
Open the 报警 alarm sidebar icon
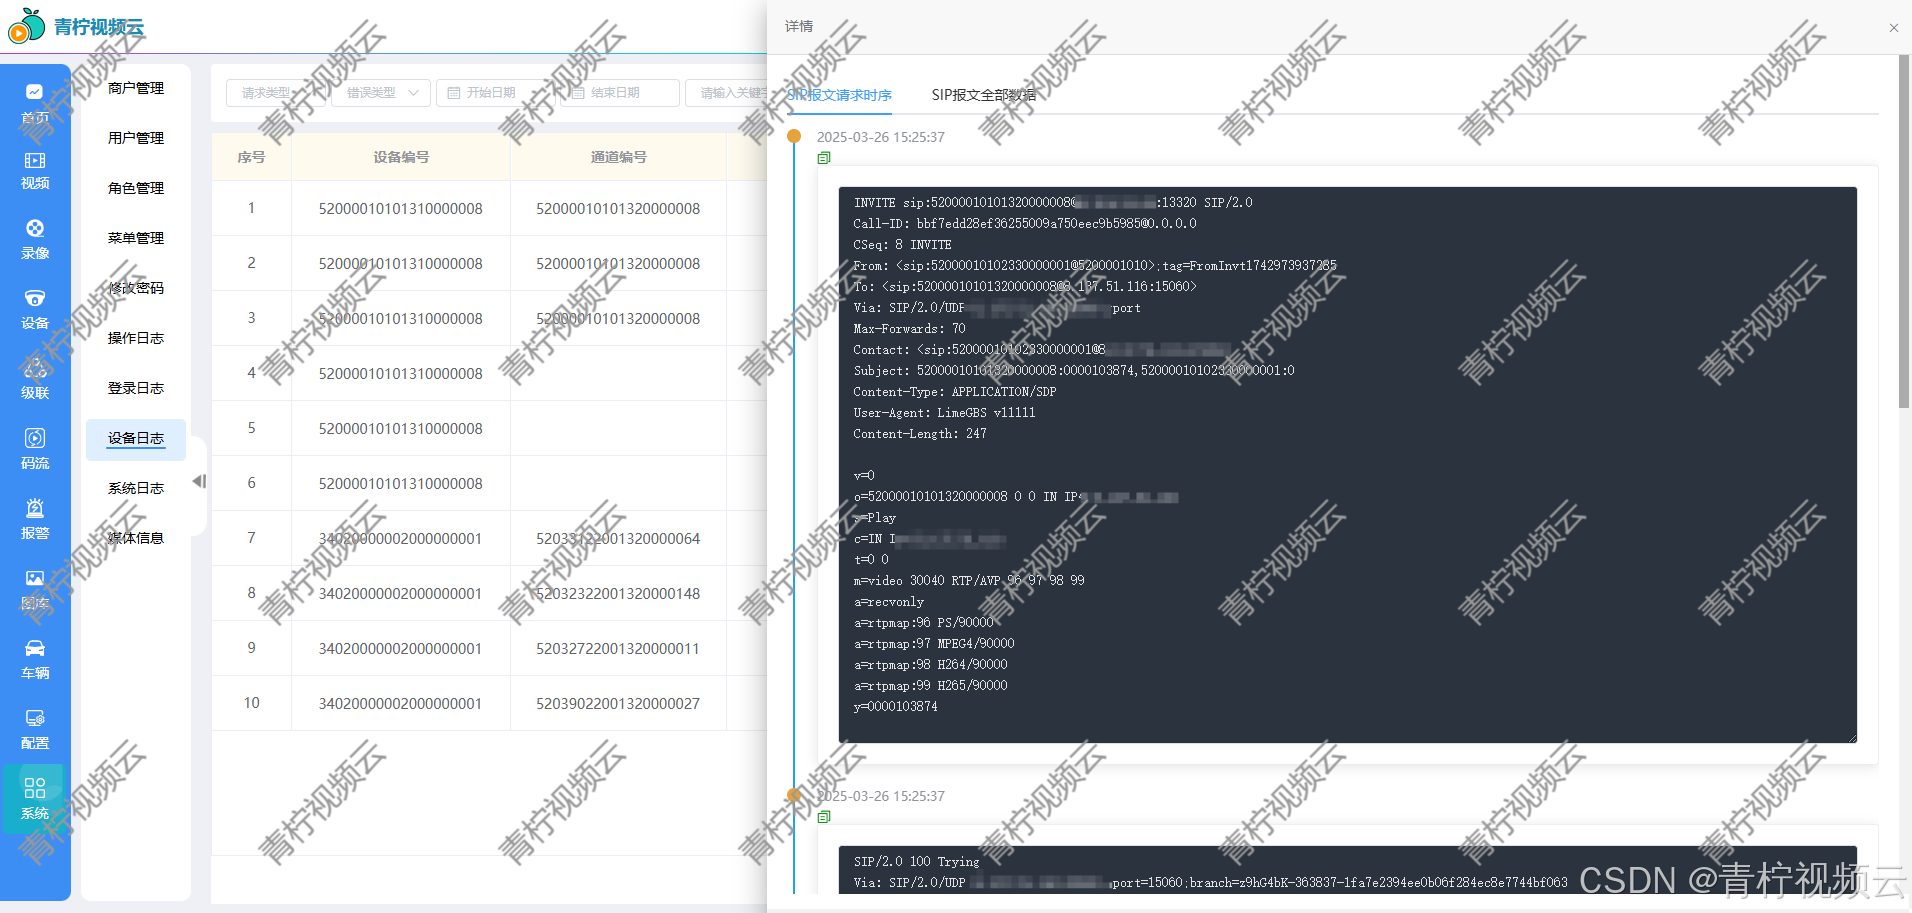[35, 520]
